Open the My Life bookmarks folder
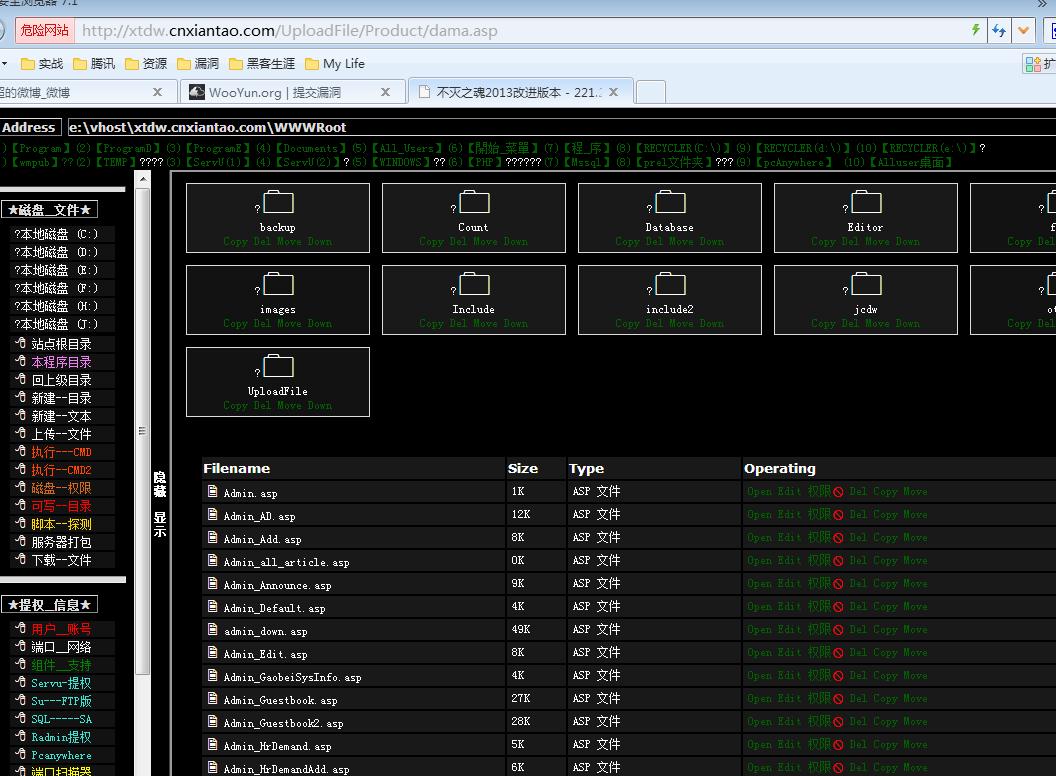Viewport: 1056px width, 776px height. [335, 63]
